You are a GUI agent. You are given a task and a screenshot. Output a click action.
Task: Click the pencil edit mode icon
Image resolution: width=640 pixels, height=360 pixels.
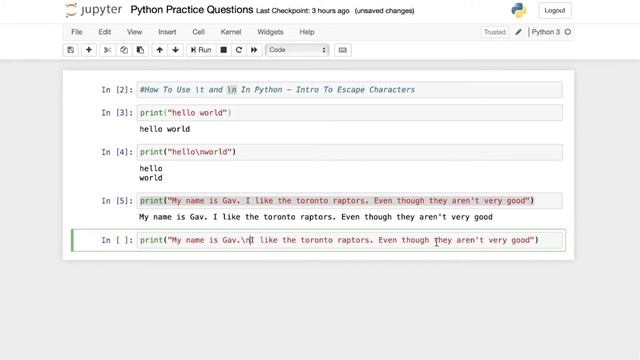pyautogui.click(x=518, y=32)
